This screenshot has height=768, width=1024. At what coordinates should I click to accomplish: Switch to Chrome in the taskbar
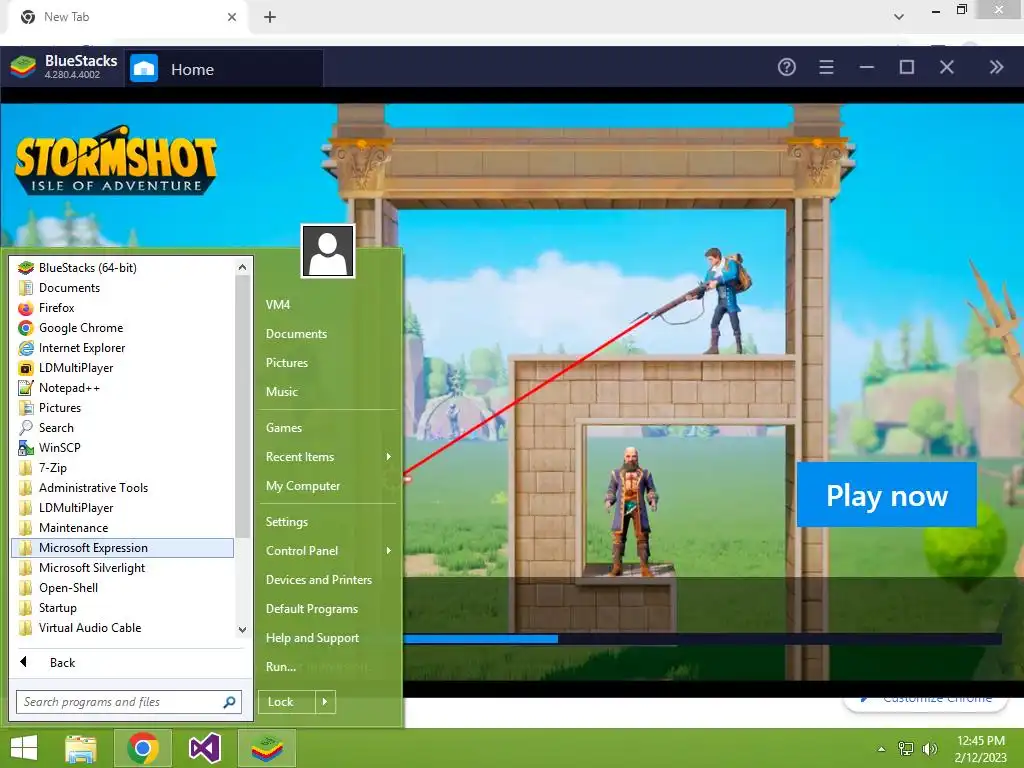[143, 748]
